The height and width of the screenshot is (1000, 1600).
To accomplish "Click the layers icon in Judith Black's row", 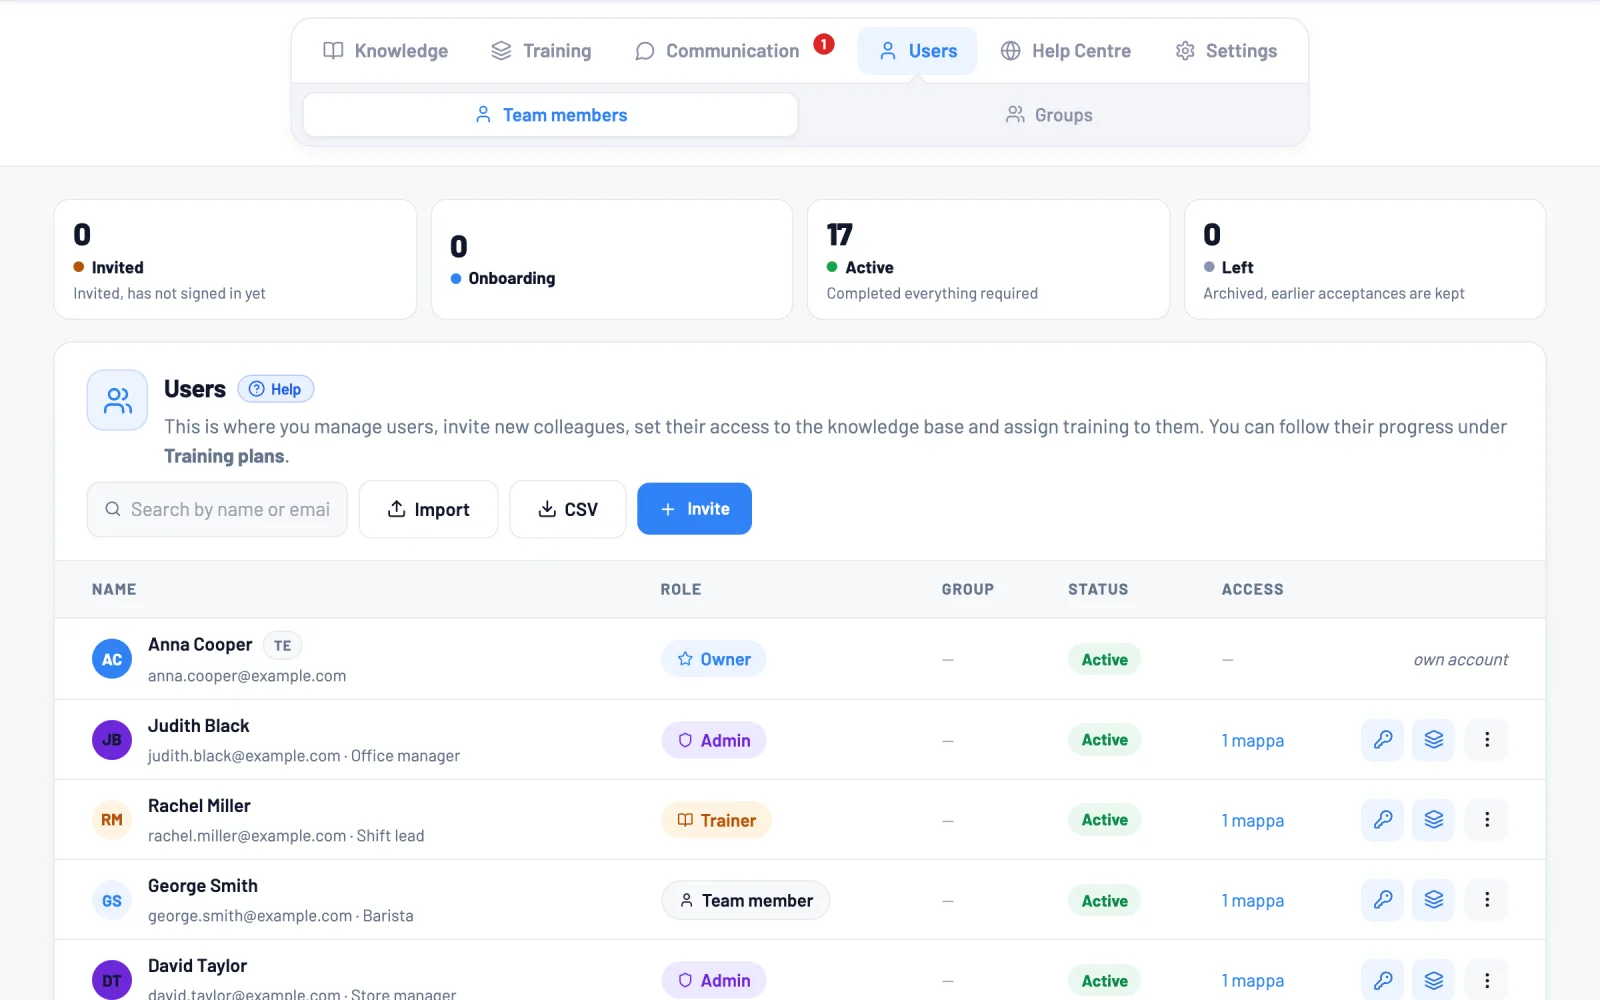I will click(x=1434, y=740).
